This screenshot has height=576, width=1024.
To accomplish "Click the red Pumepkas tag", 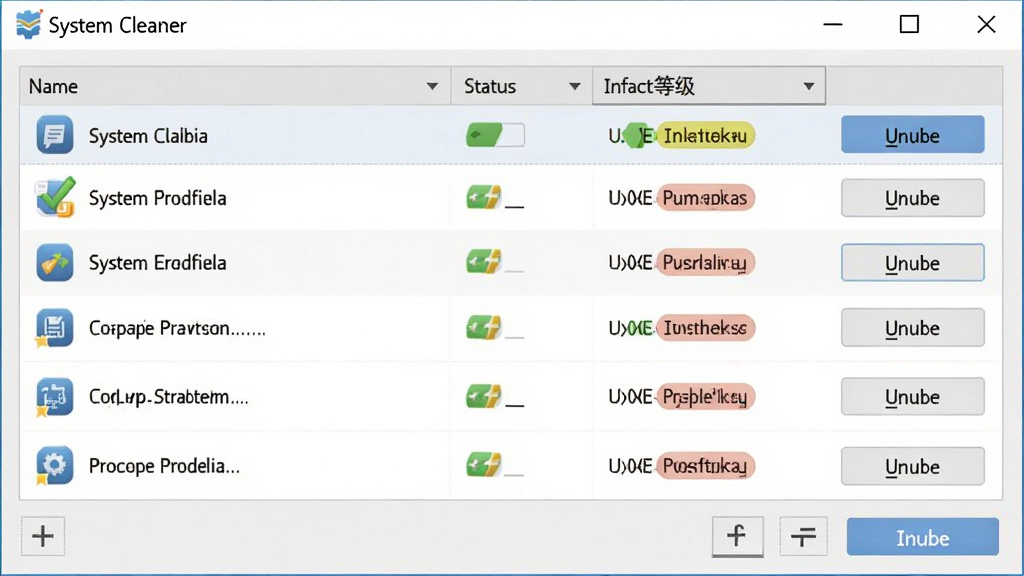I will click(x=705, y=198).
